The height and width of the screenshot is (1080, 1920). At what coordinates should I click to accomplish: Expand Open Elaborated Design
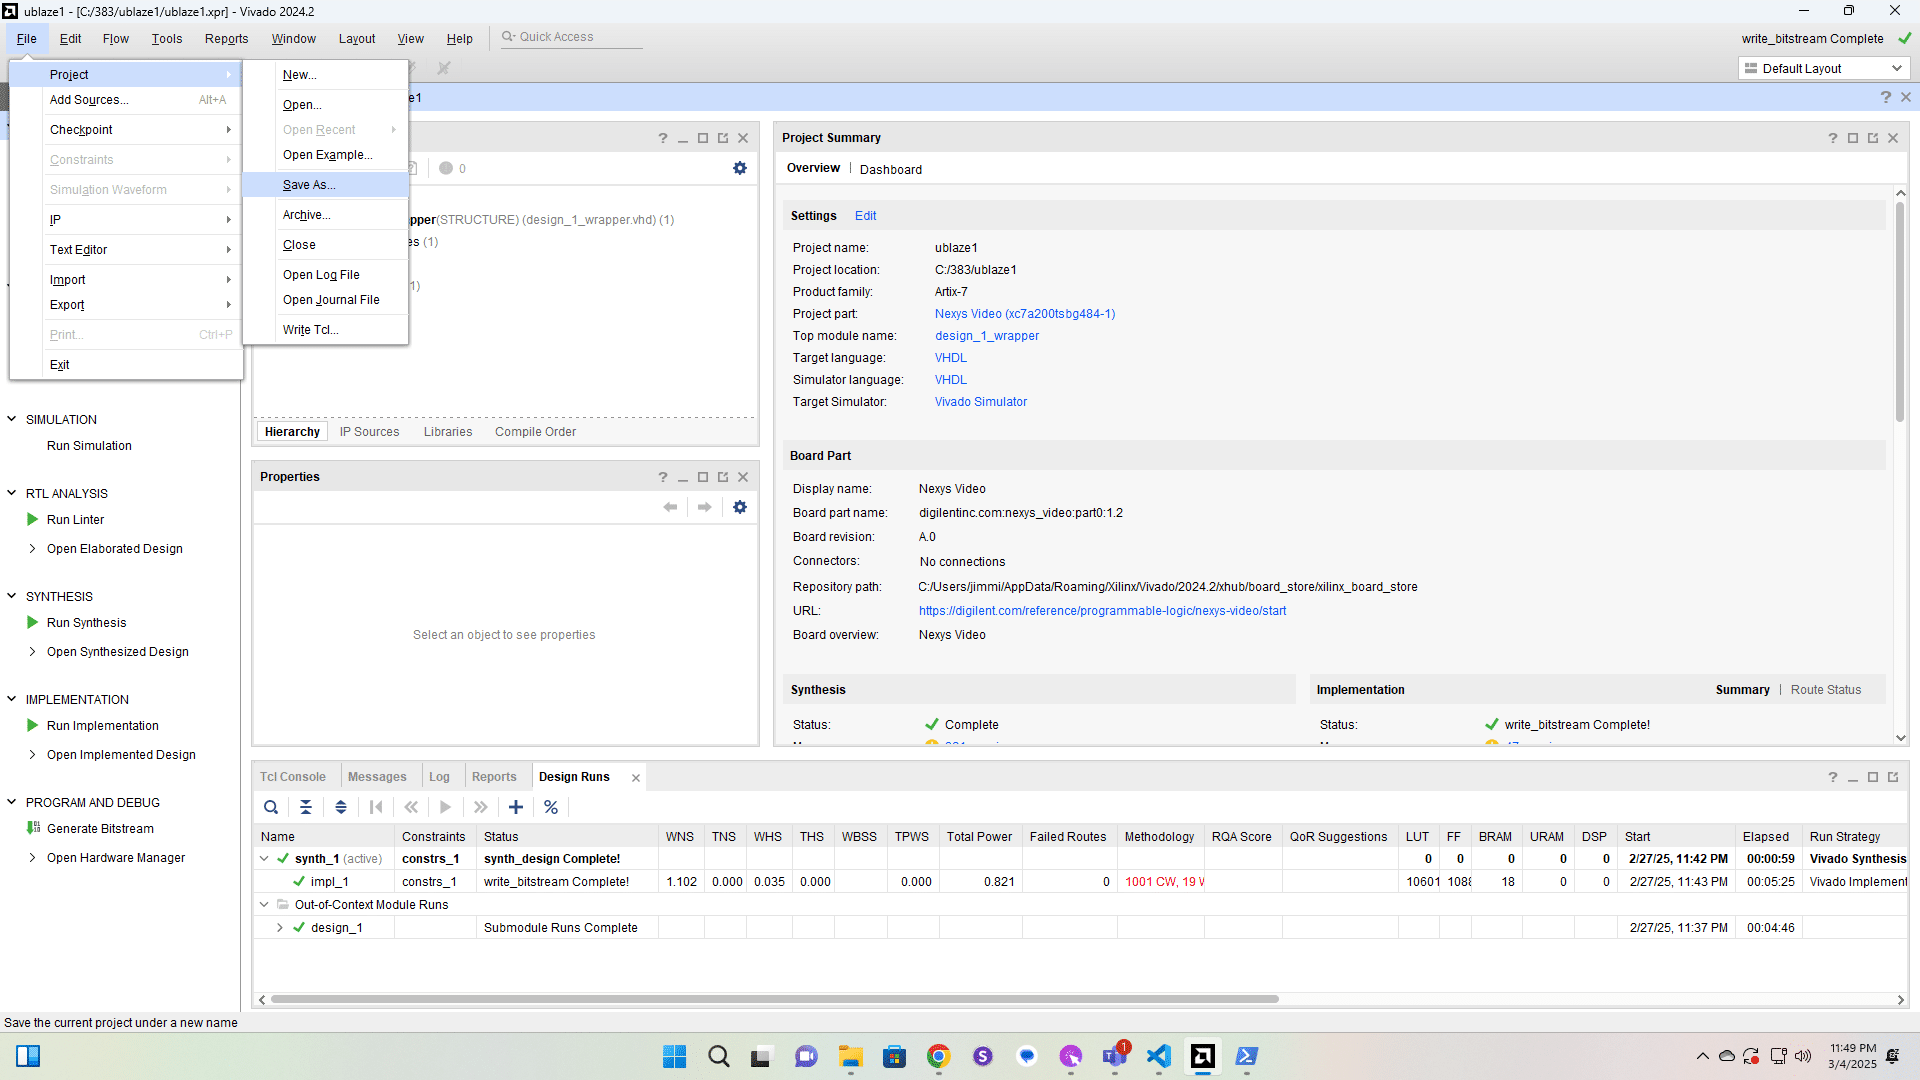coord(33,548)
